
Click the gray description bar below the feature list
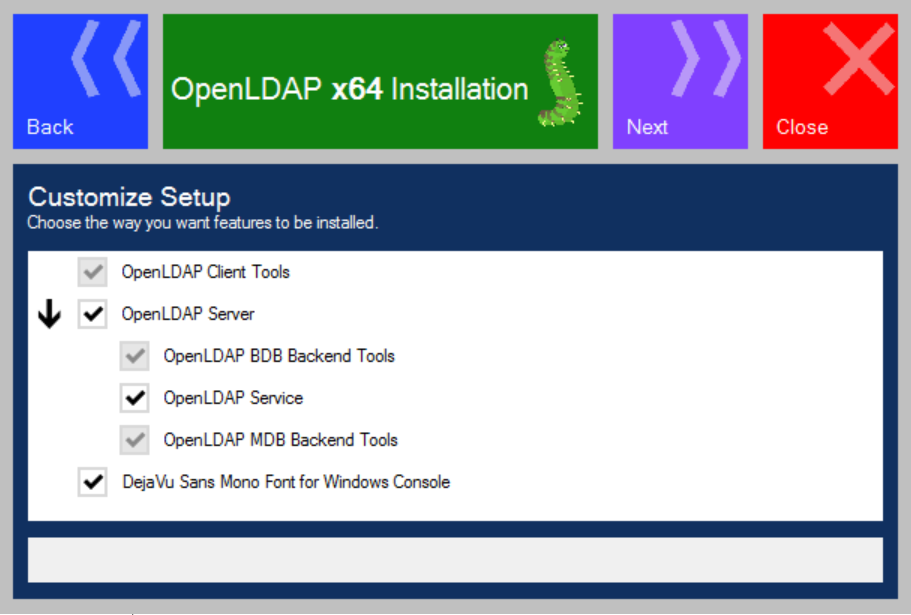tap(455, 559)
